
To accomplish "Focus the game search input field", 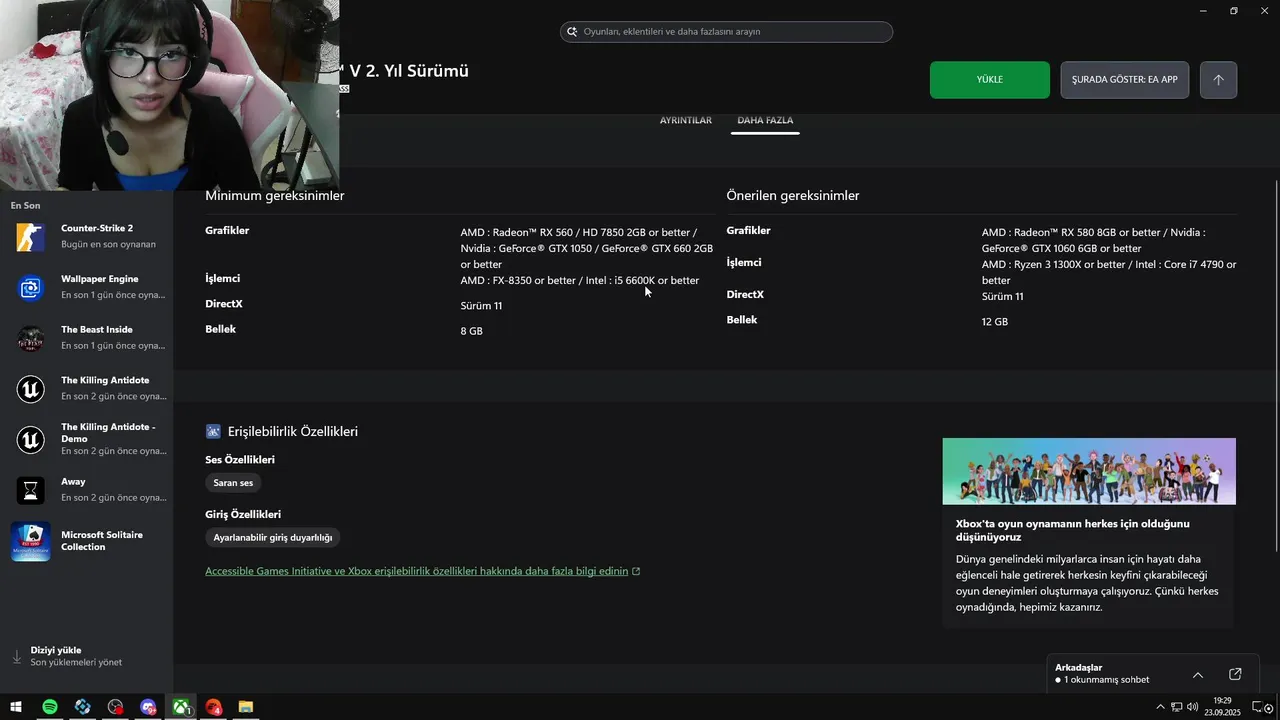I will pos(726,32).
